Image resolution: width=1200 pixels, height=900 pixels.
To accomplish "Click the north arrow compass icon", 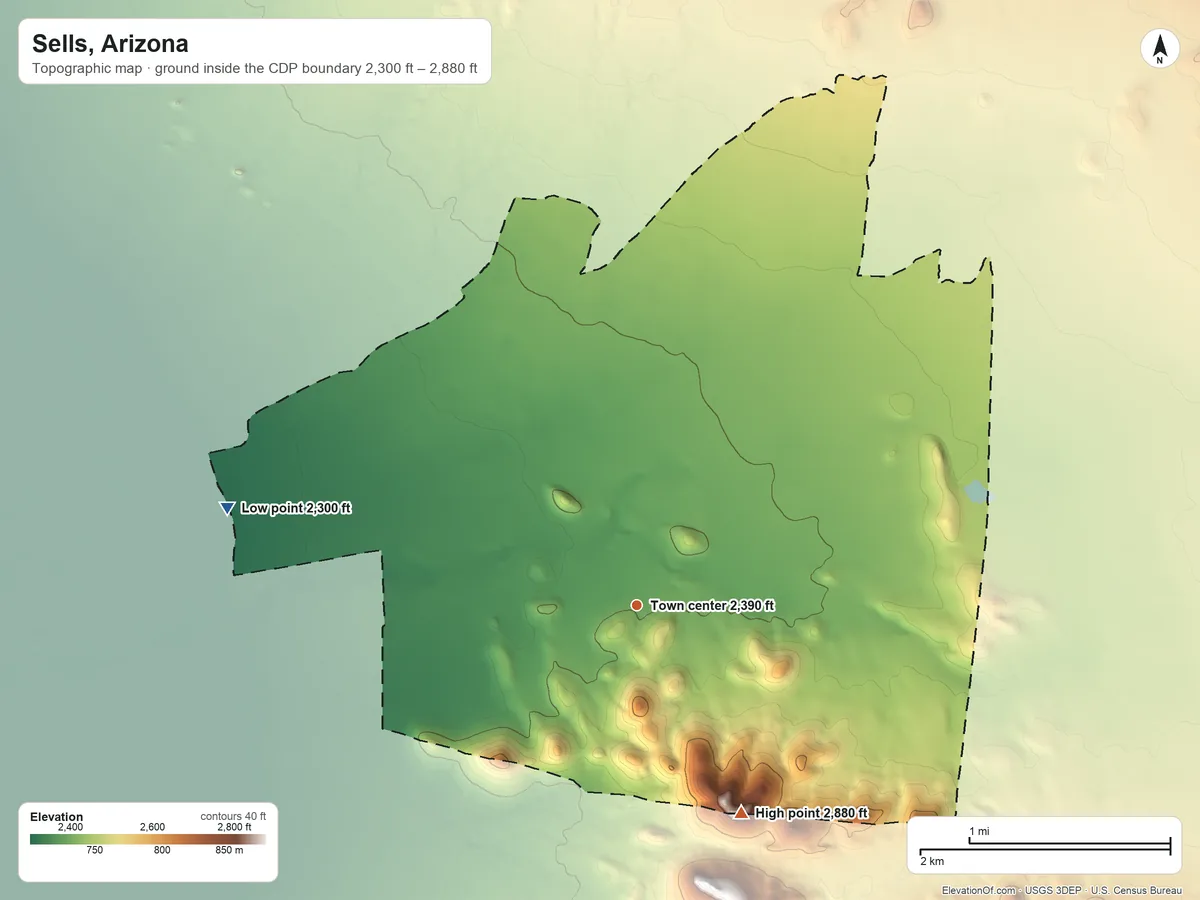I will tap(1159, 49).
